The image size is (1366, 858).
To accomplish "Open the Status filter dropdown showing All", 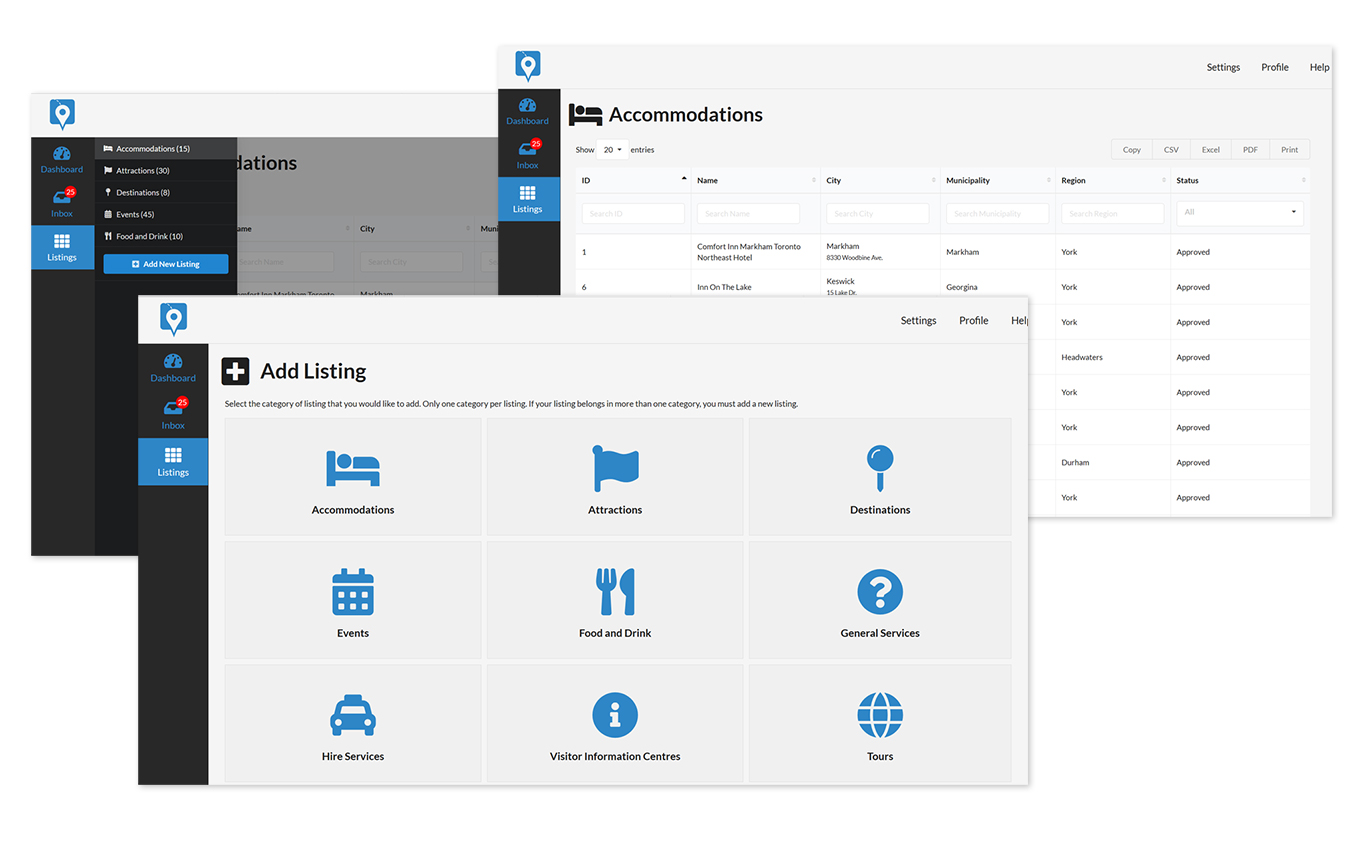I will [1239, 213].
